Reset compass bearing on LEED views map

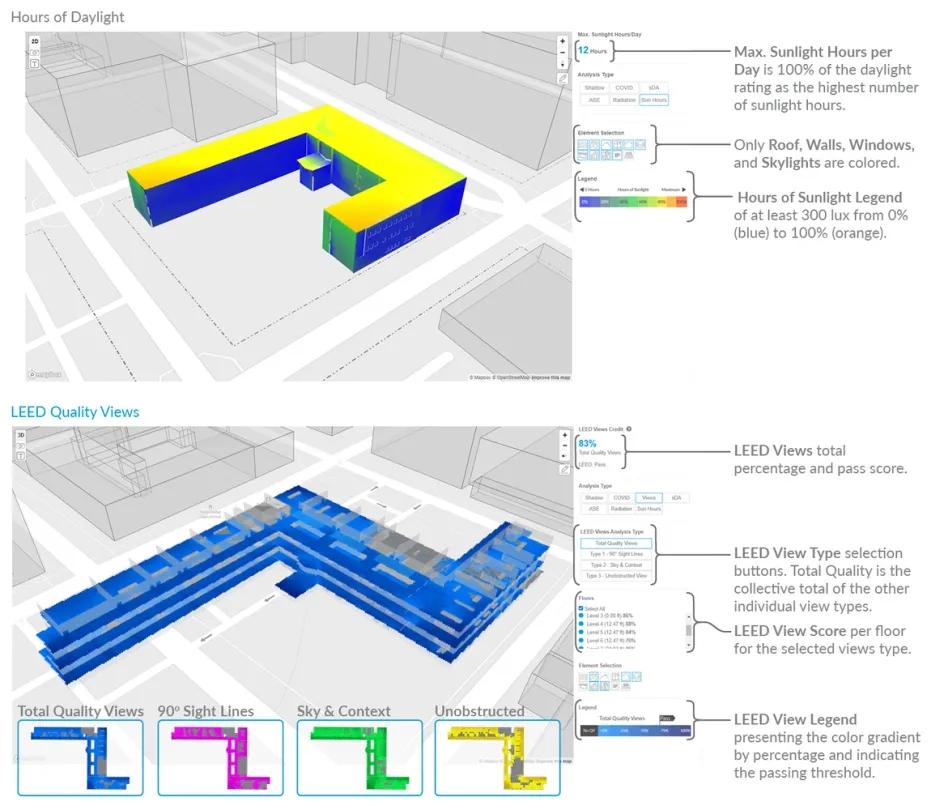coord(565,456)
